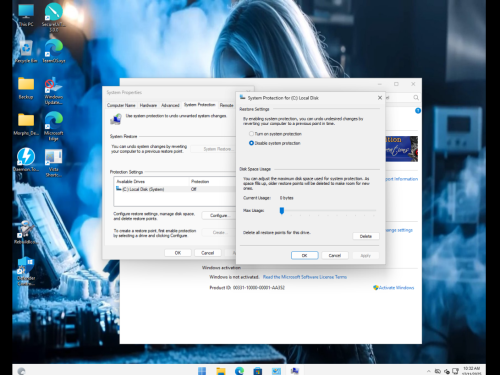Switch to the Hardware tab
500x375 pixels.
(x=148, y=105)
